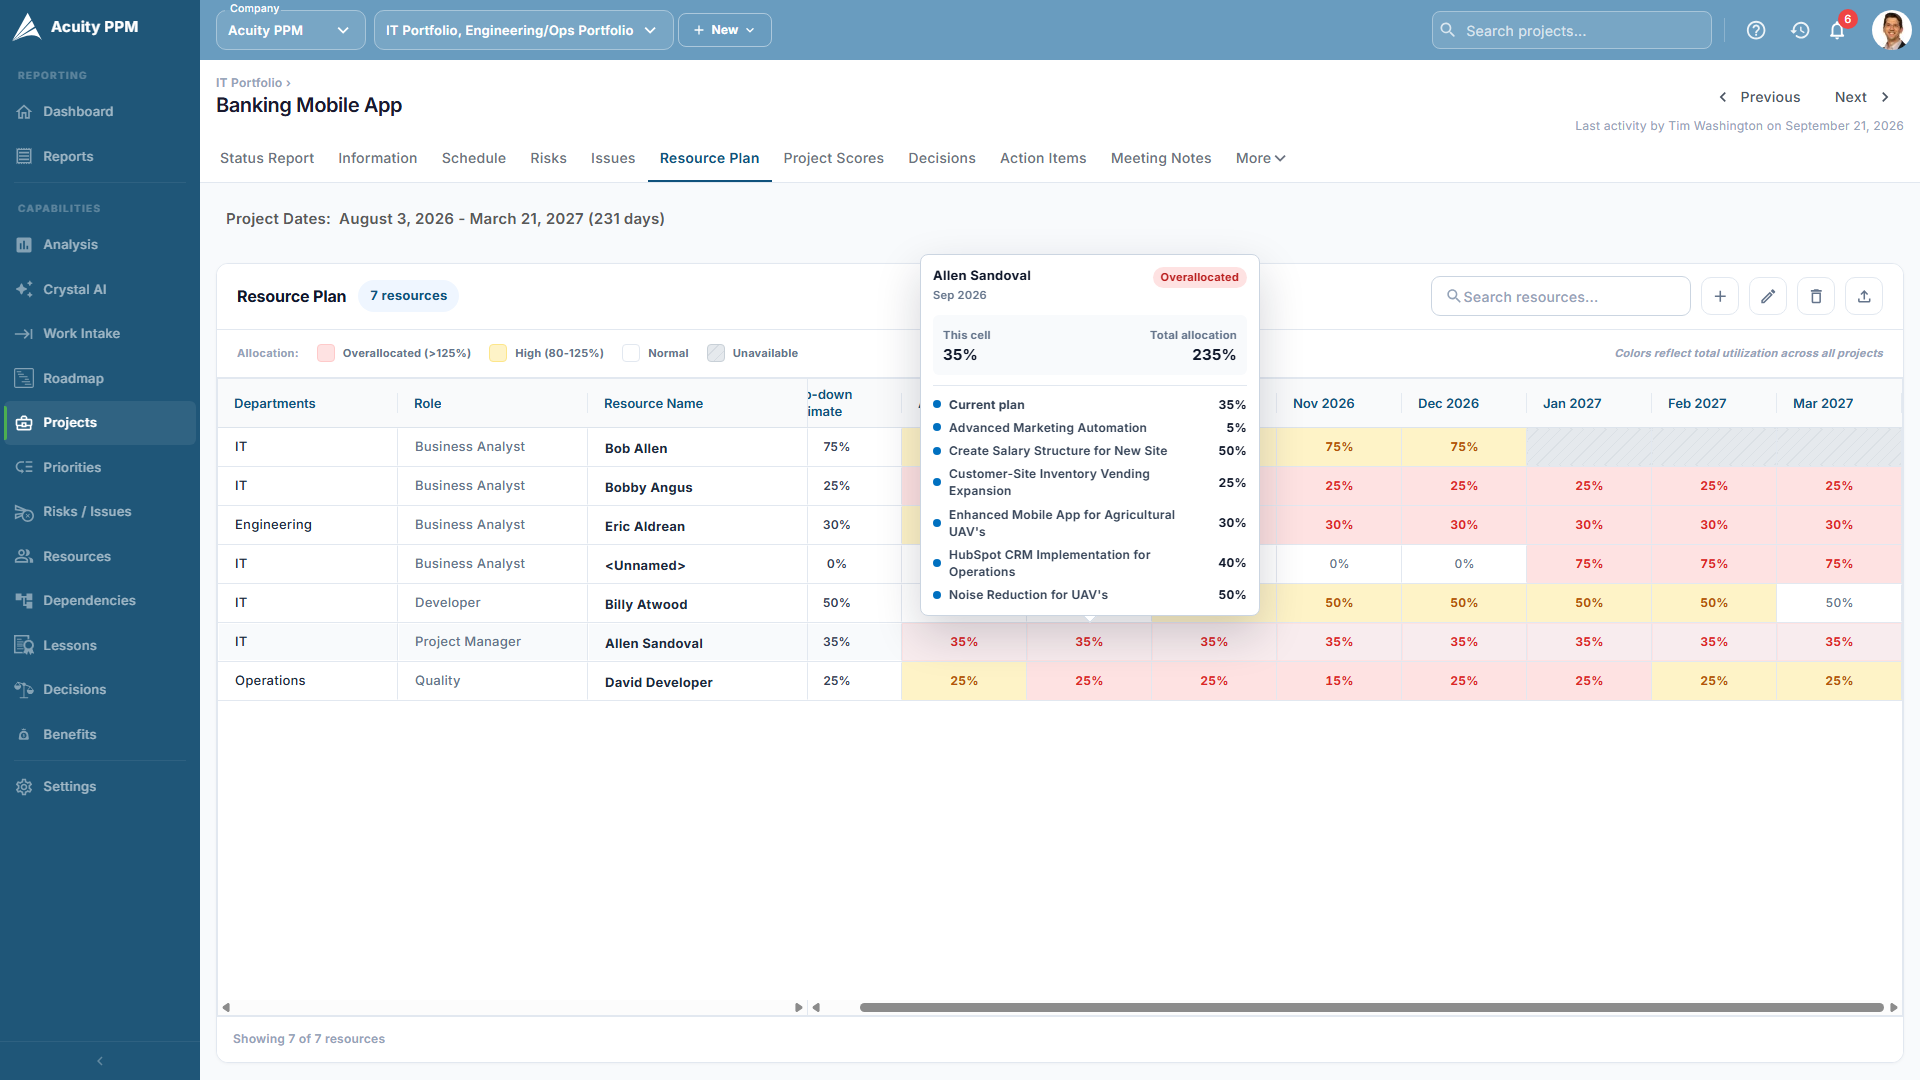Viewport: 1920px width, 1080px height.
Task: Expand the Acuity PPM company dropdown
Action: (x=290, y=30)
